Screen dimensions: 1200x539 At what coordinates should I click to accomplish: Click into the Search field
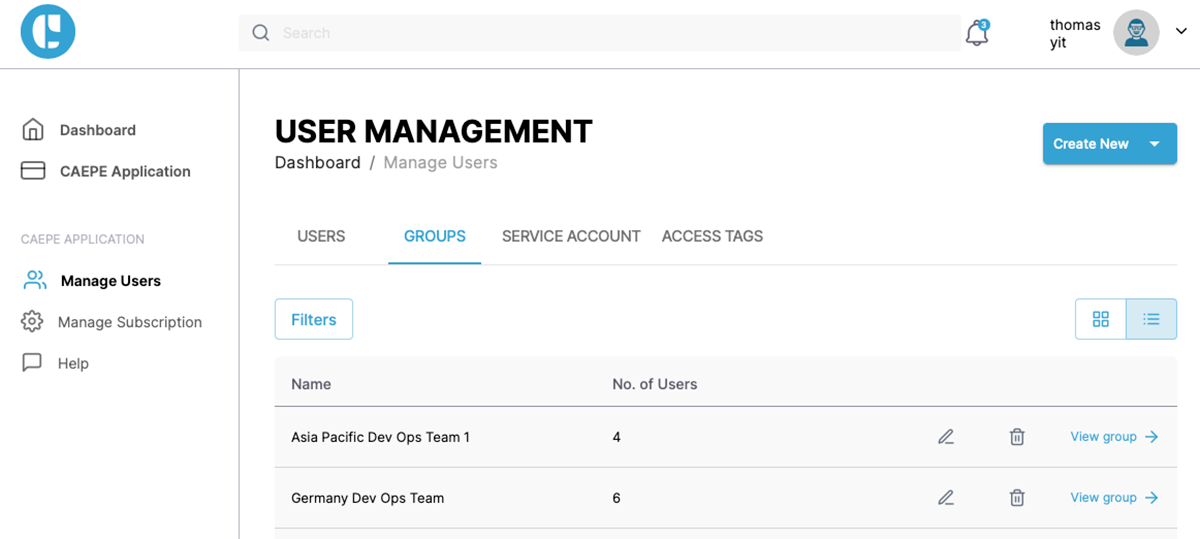[600, 33]
